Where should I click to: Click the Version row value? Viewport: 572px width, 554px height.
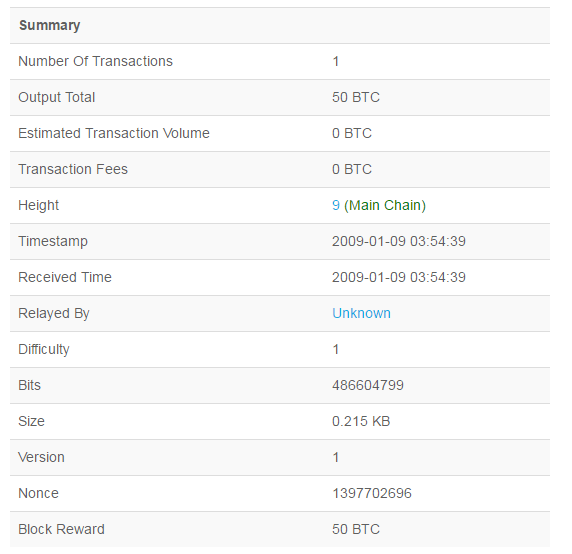point(336,457)
